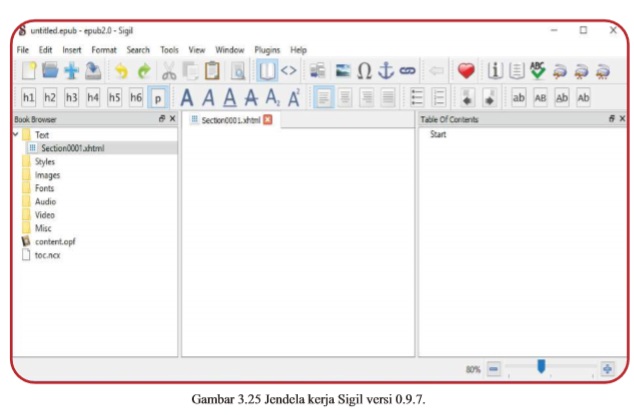Add existing files with blue plus icon

click(72, 71)
